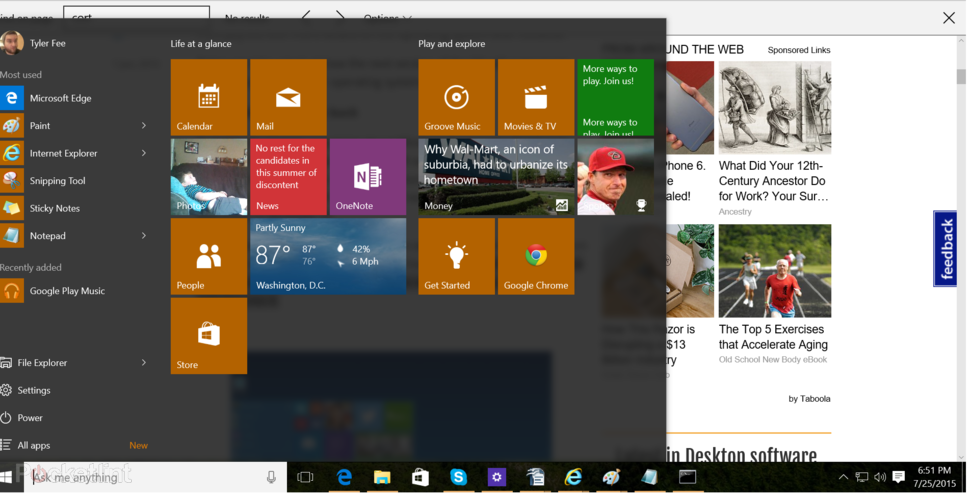The image size is (970, 498).
Task: Open Sticky Notes from Most used
Action: pos(54,208)
